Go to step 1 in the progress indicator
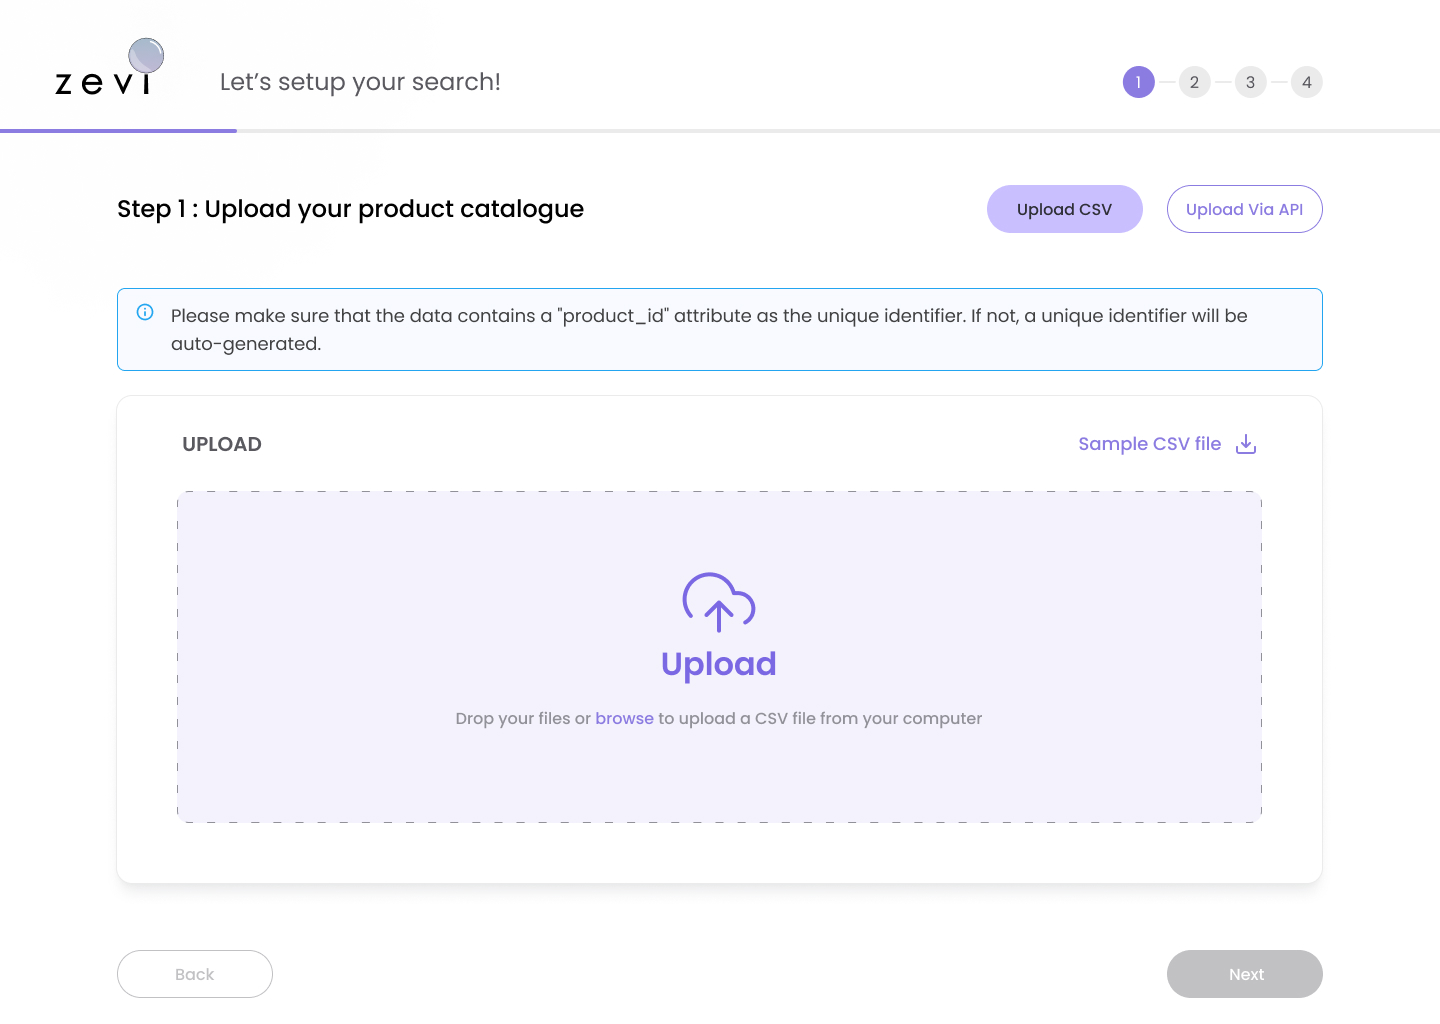This screenshot has width=1440, height=1024. click(x=1138, y=82)
